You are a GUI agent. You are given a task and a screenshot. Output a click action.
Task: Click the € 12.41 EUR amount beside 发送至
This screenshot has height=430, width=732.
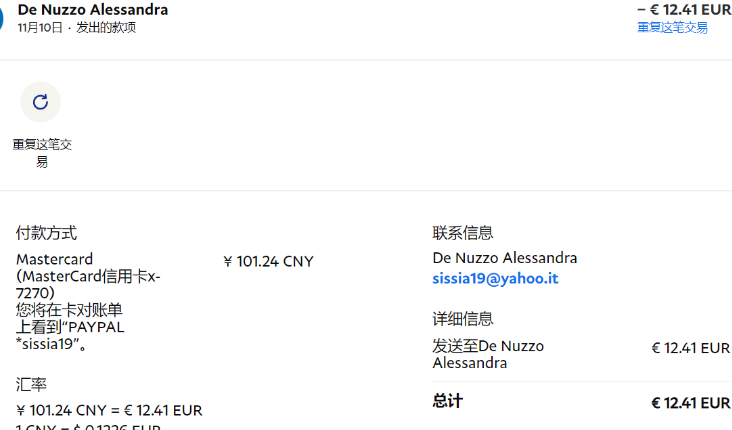(690, 348)
